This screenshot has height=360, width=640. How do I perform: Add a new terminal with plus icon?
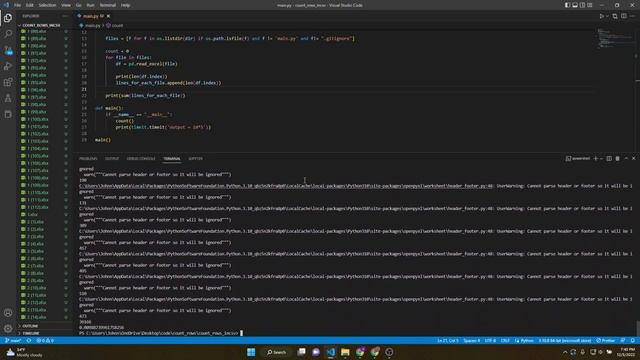click(596, 158)
